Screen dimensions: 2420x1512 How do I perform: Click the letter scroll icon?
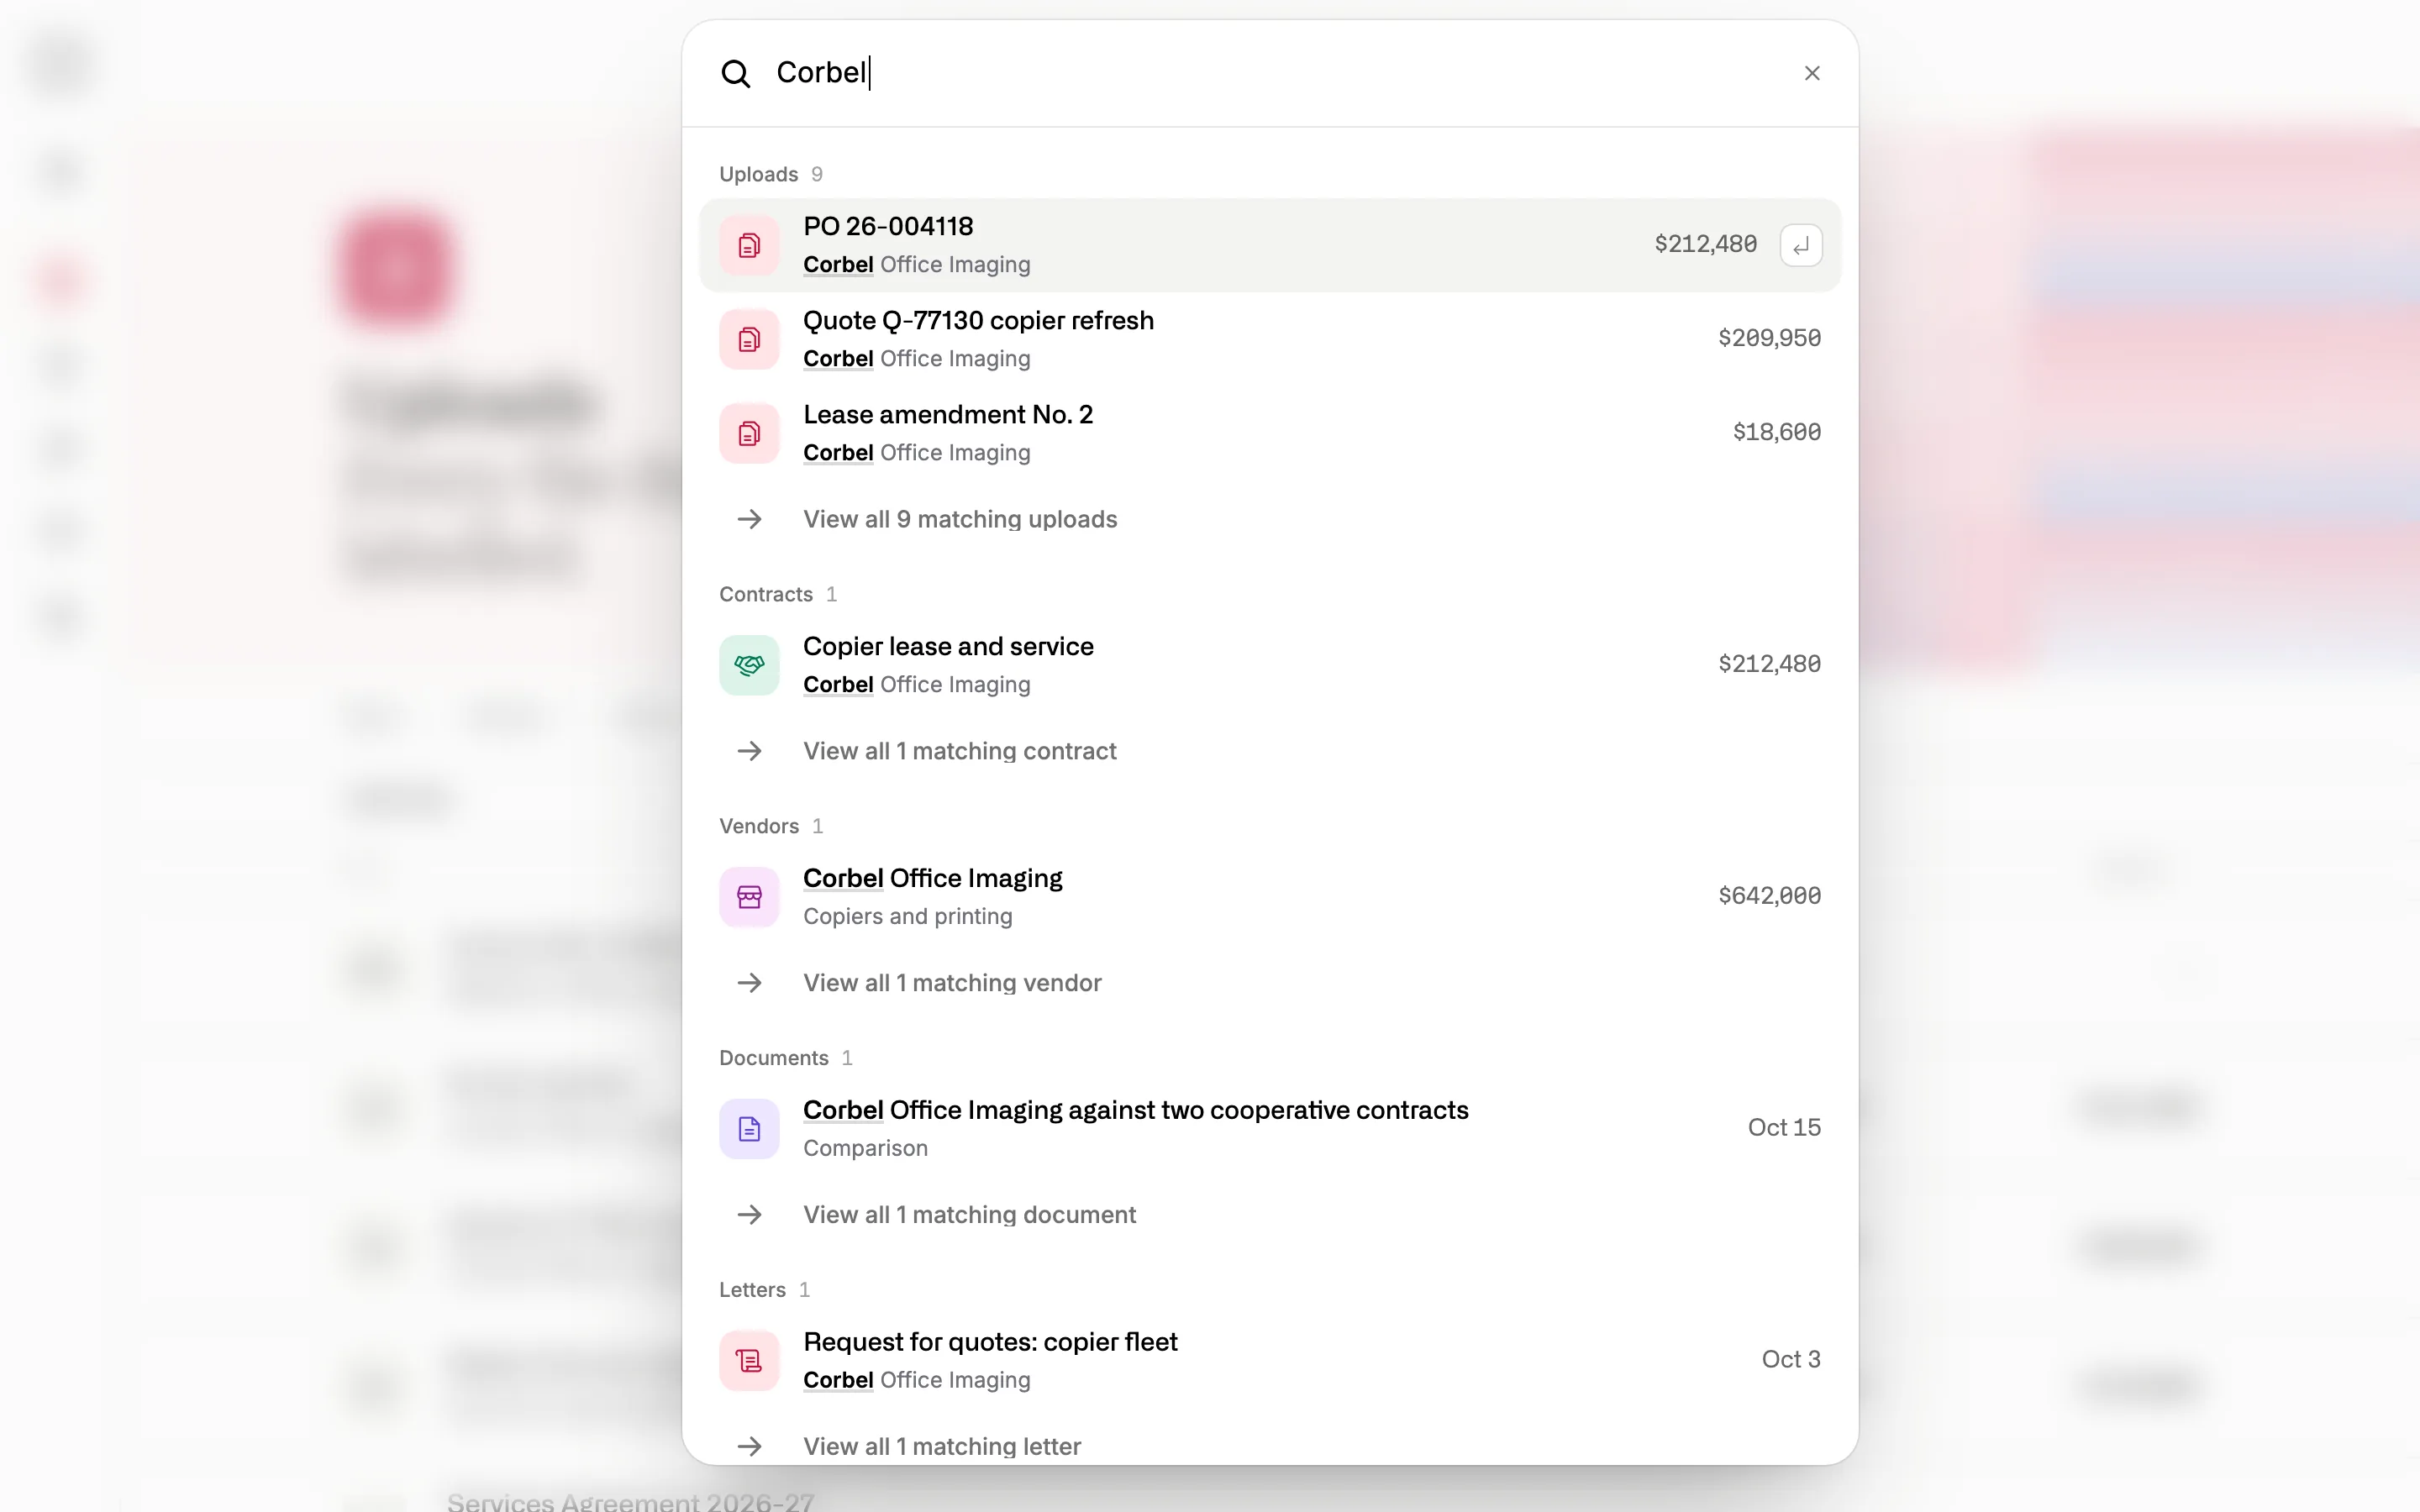click(x=749, y=1361)
